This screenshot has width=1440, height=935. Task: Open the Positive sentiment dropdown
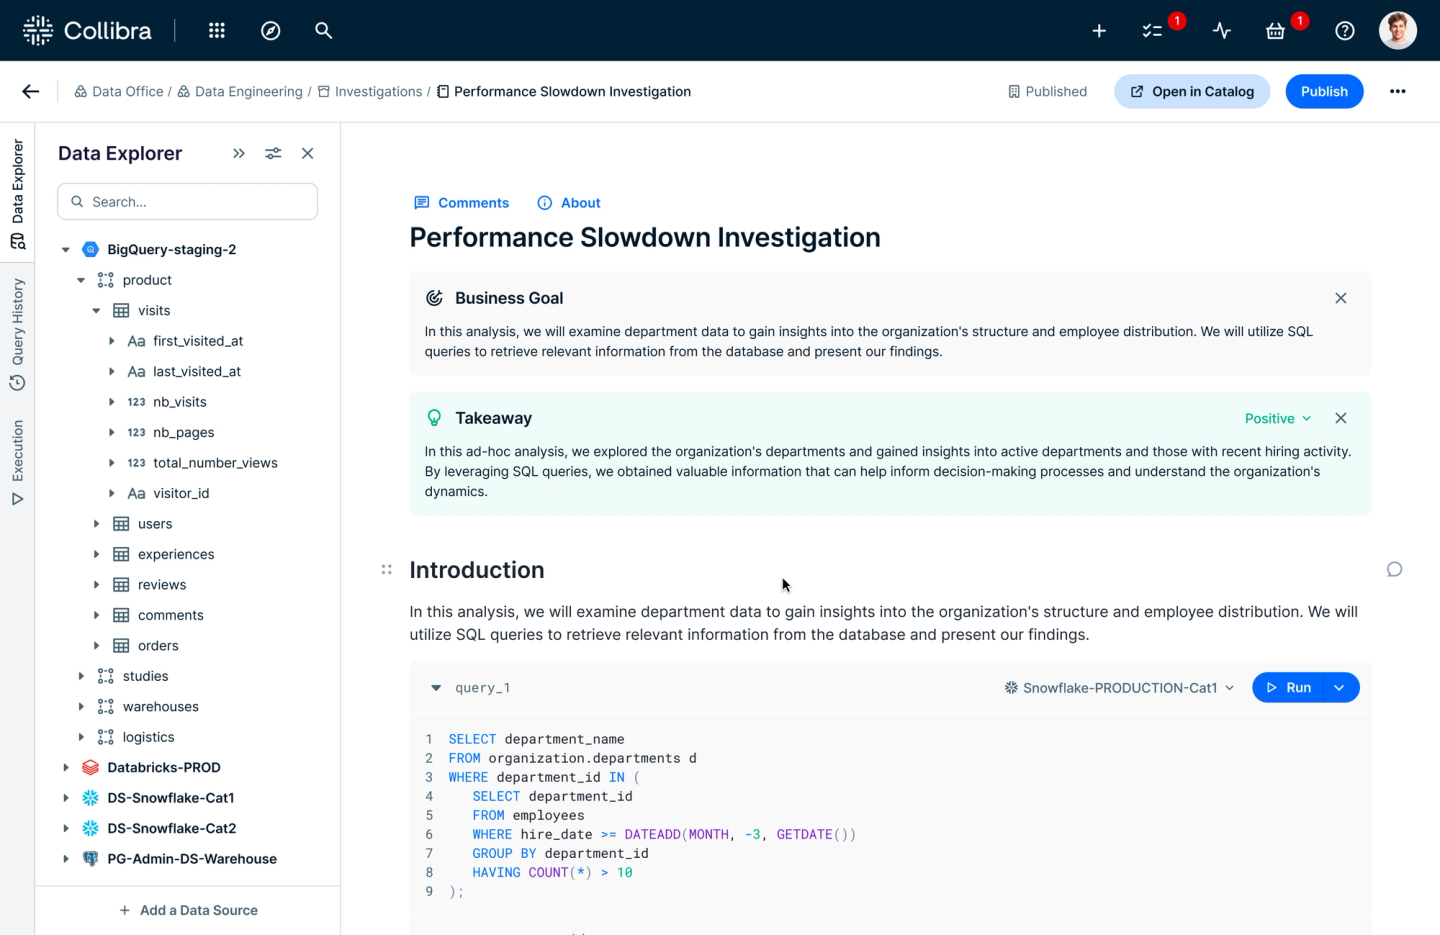1277,418
